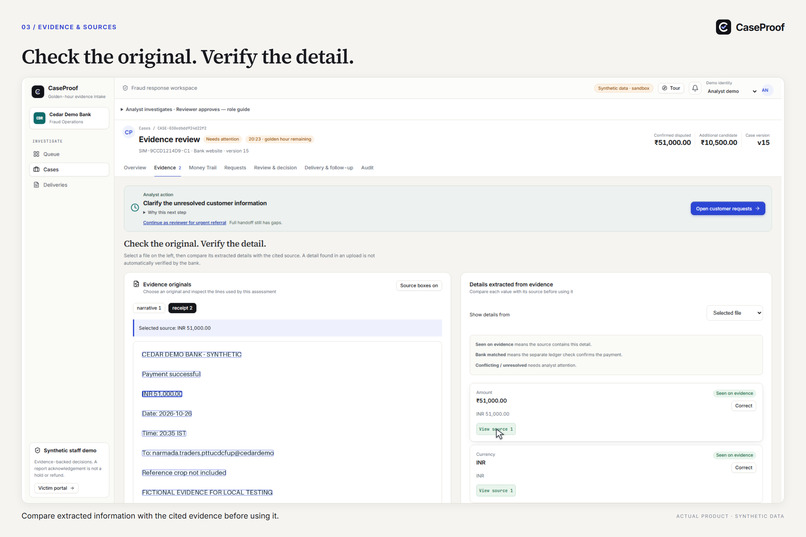Click the To: narmada.traders recipient line
Screen dimensions: 806x537
208,453
